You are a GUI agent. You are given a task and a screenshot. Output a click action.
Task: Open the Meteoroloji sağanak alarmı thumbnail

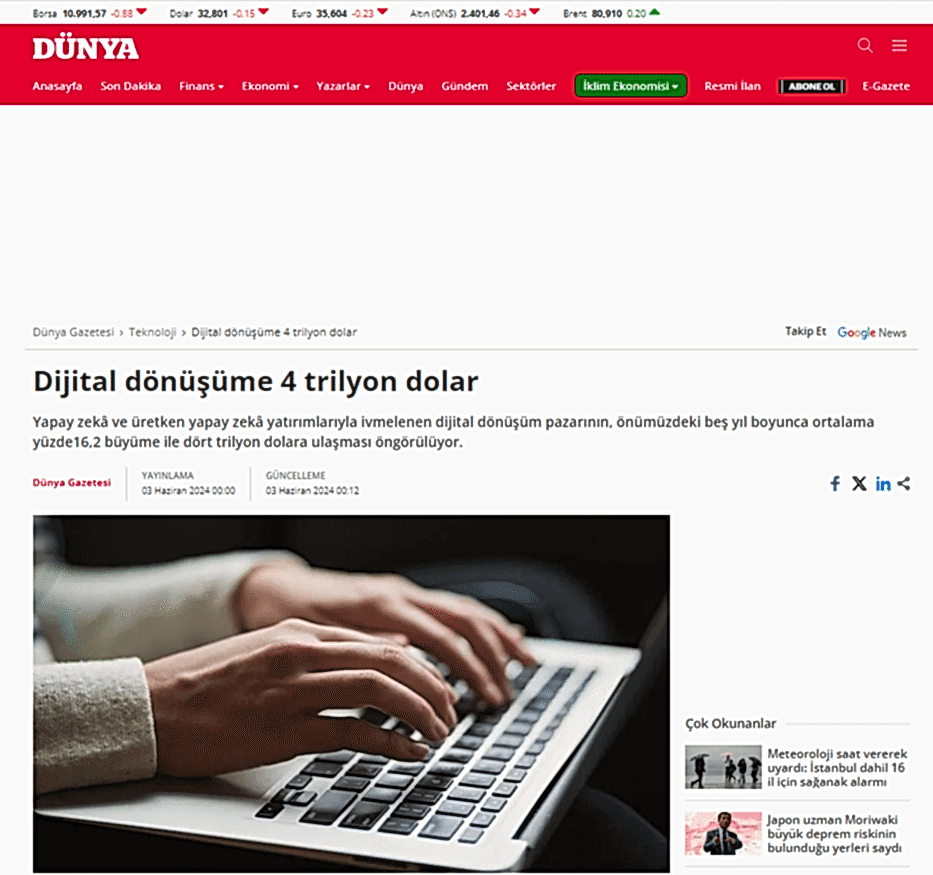tap(723, 767)
